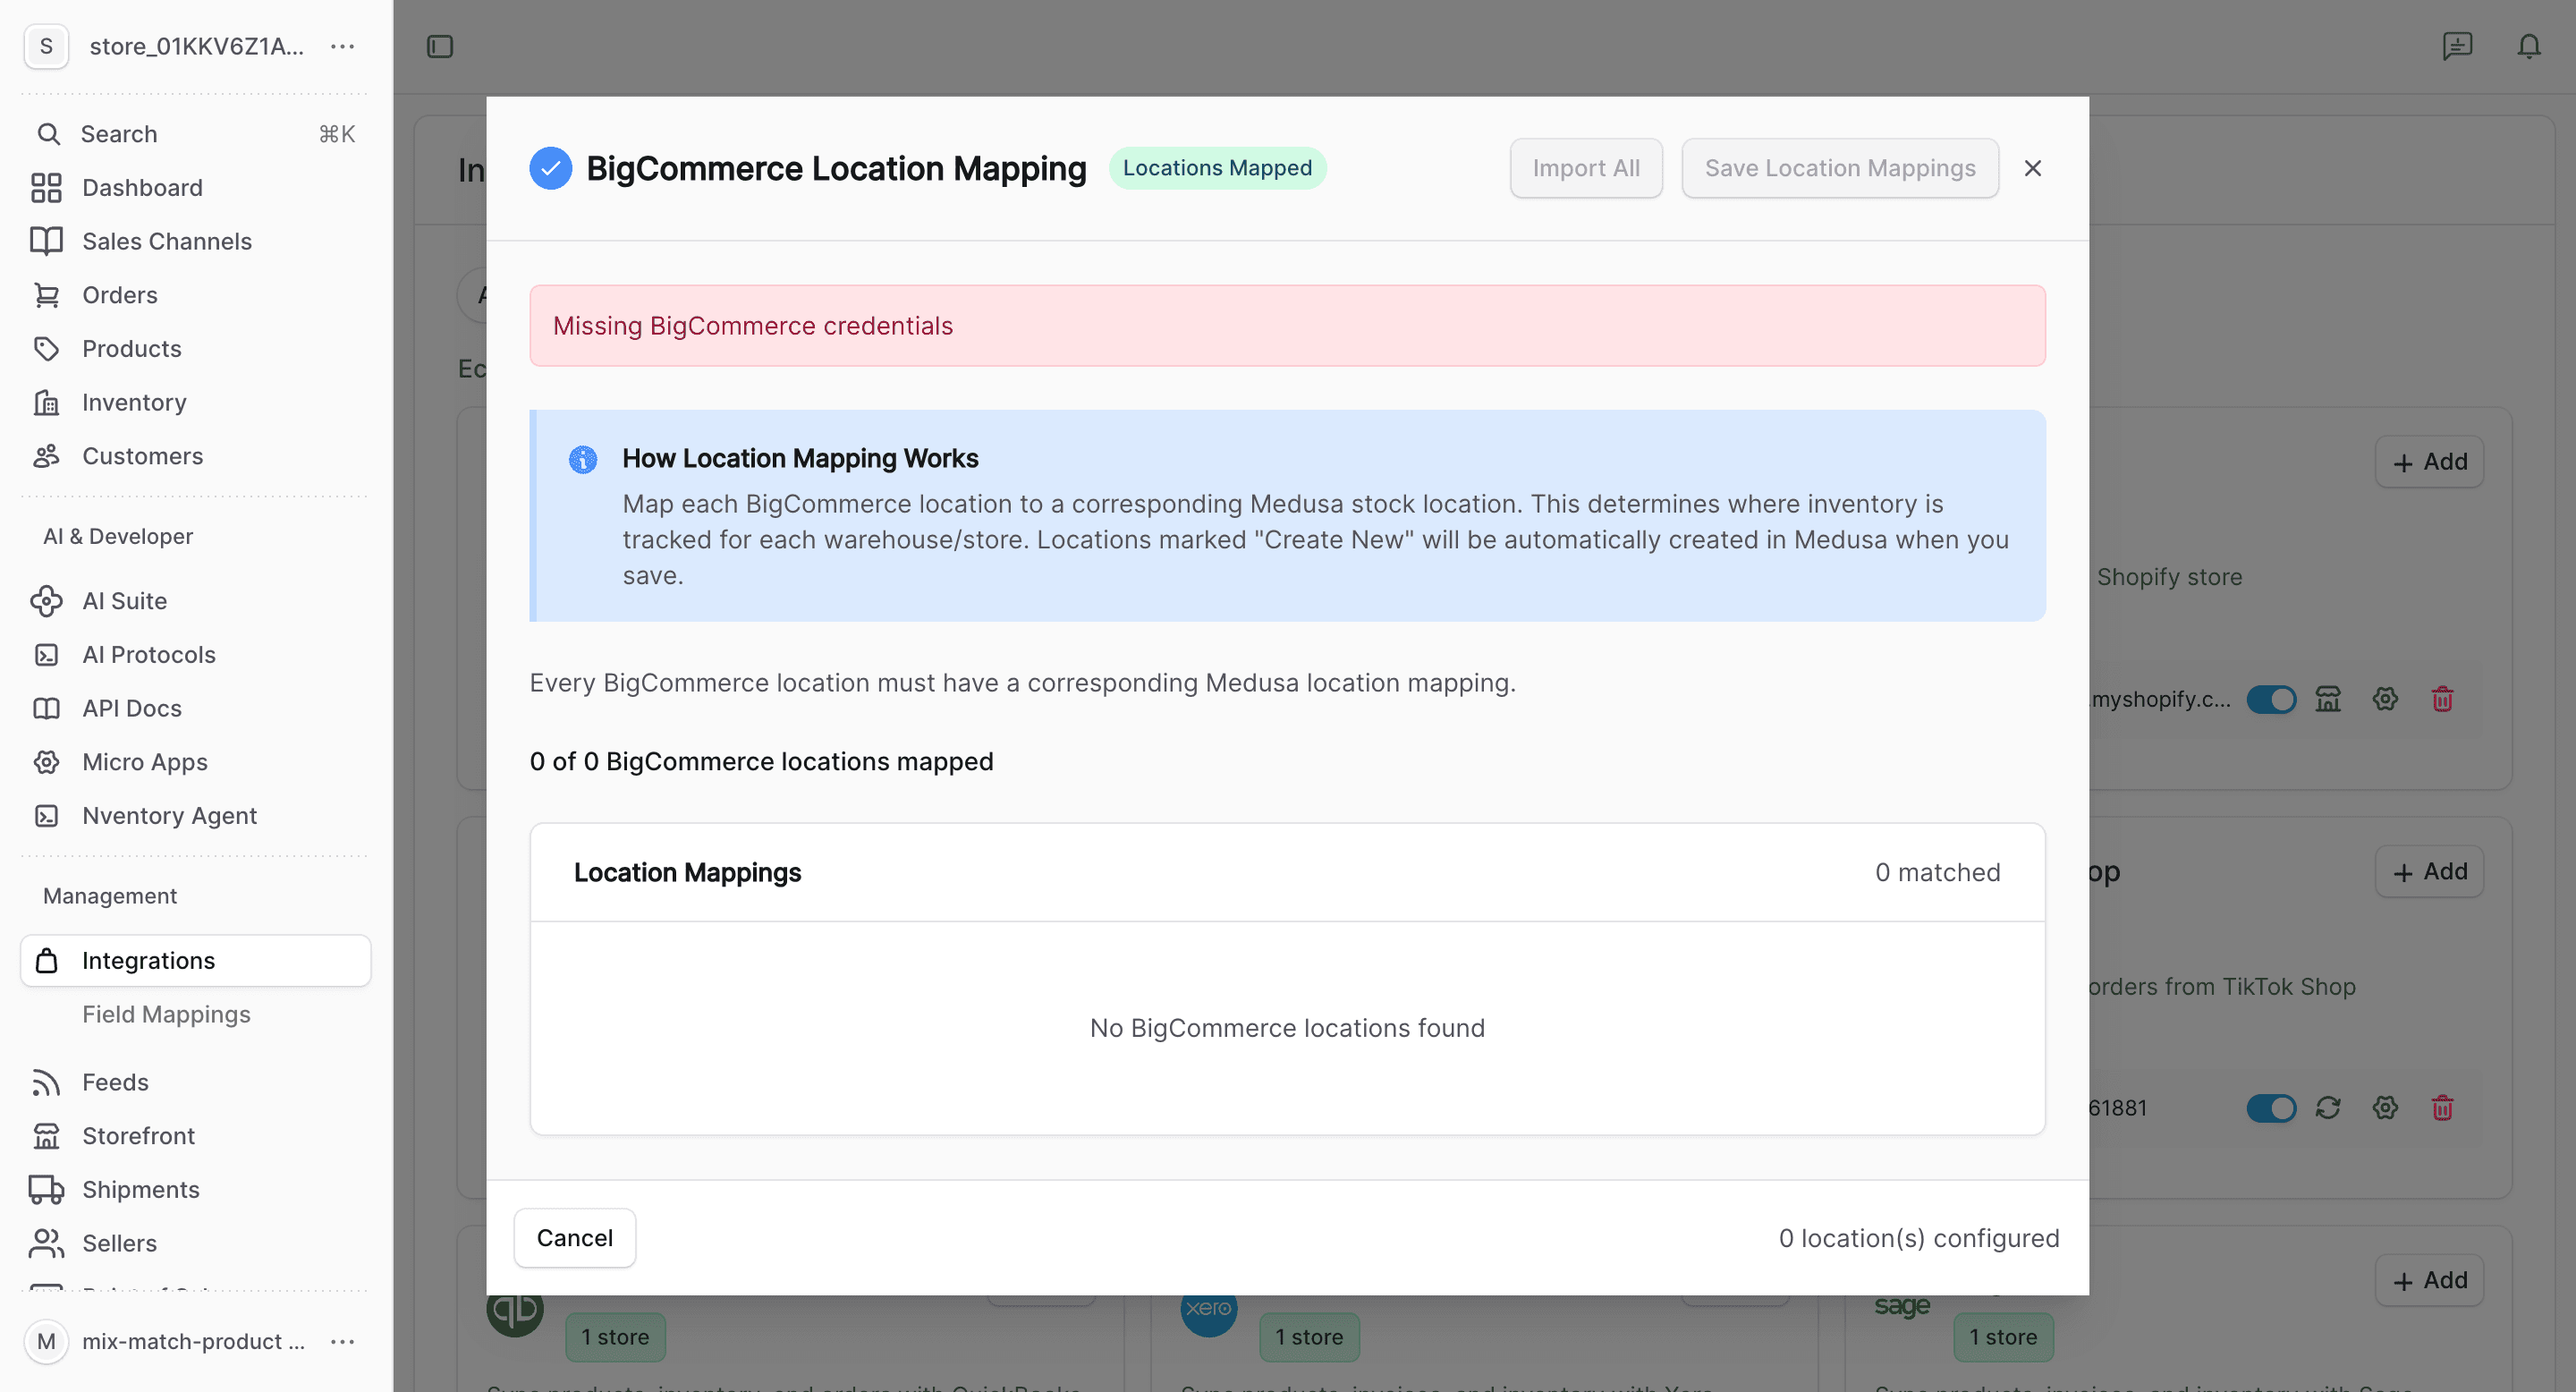The width and height of the screenshot is (2576, 1392).
Task: Toggle the myshopify store switch
Action: coord(2271,699)
